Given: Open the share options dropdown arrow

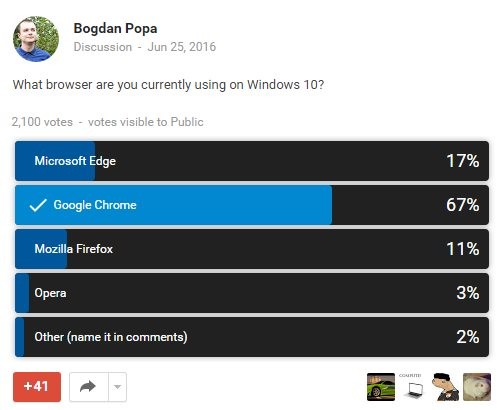Looking at the screenshot, I should click(x=117, y=387).
